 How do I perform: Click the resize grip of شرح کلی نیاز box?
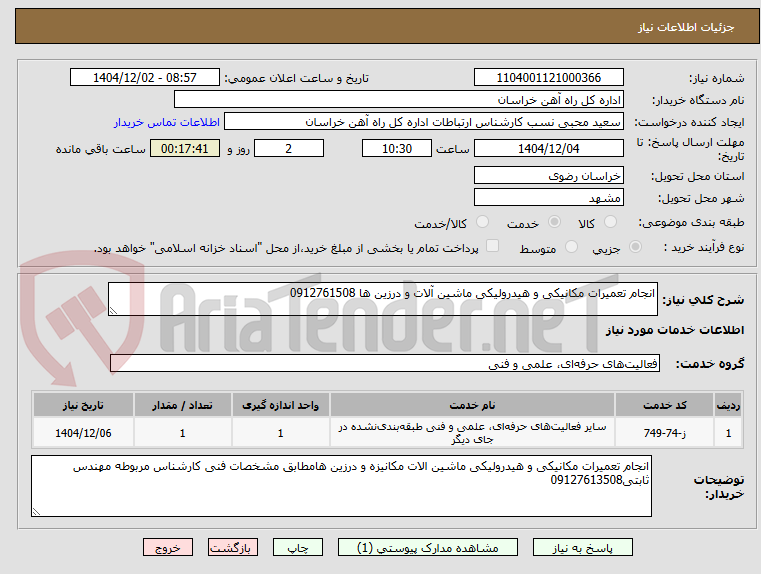tap(113, 311)
